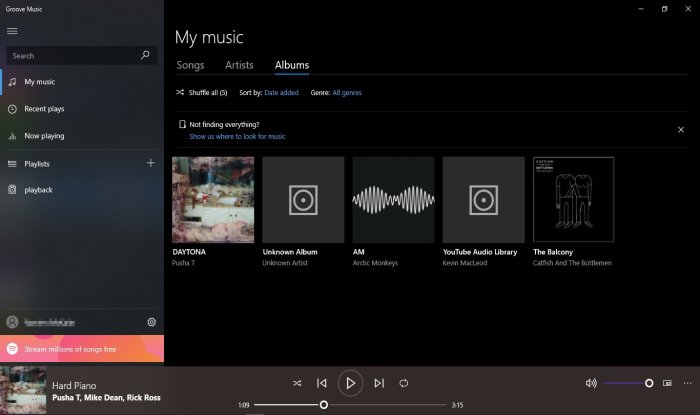This screenshot has width=700, height=415.
Task: Mute audio with speaker icon
Action: (591, 383)
